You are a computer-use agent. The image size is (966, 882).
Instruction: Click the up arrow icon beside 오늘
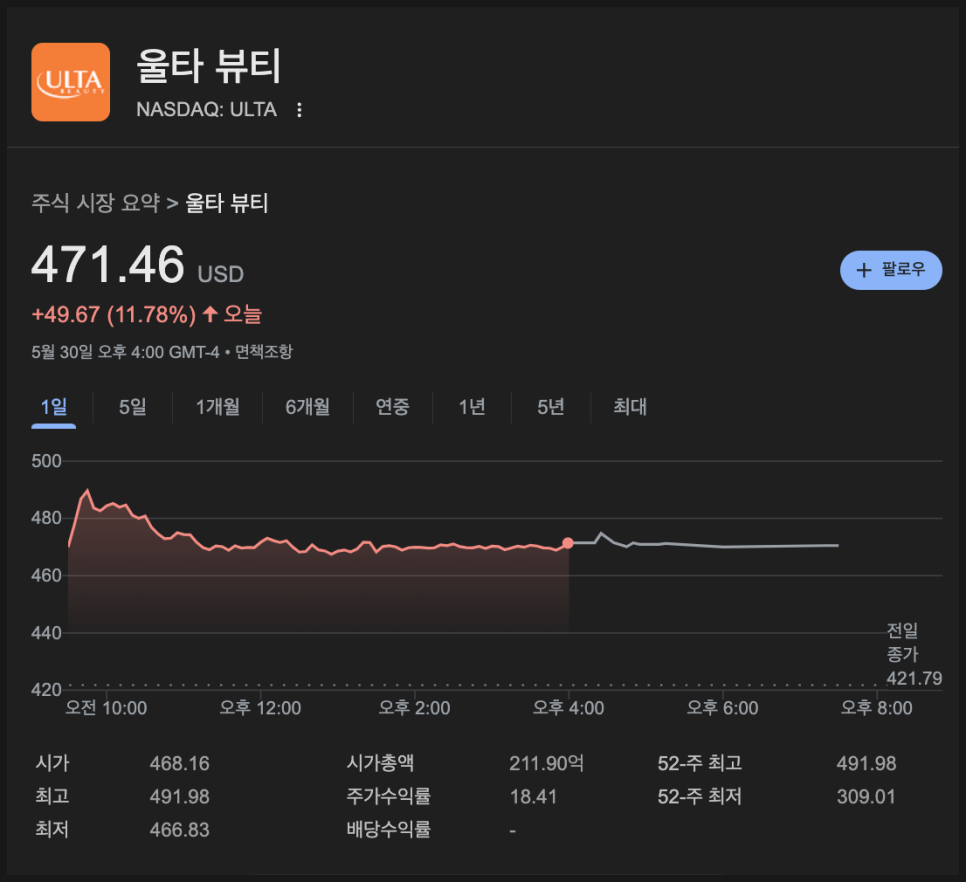coord(210,314)
